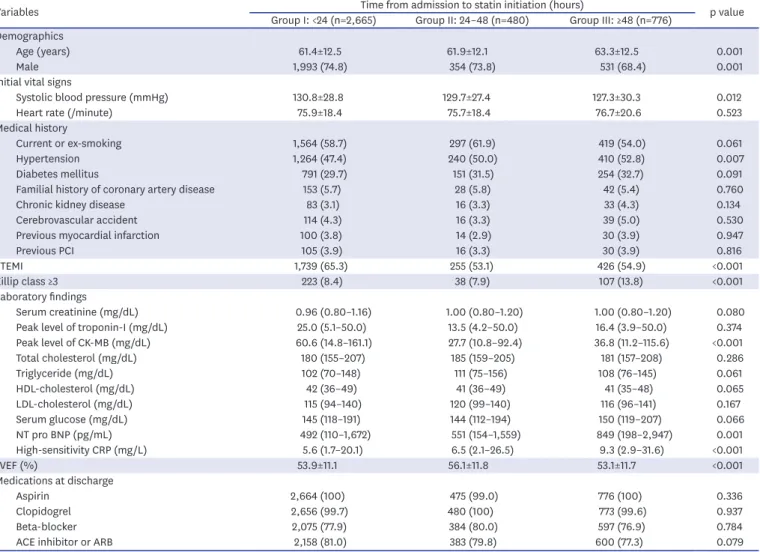Click the 'Male' row label
Viewport: 760px width, 552px height.
tap(27, 67)
